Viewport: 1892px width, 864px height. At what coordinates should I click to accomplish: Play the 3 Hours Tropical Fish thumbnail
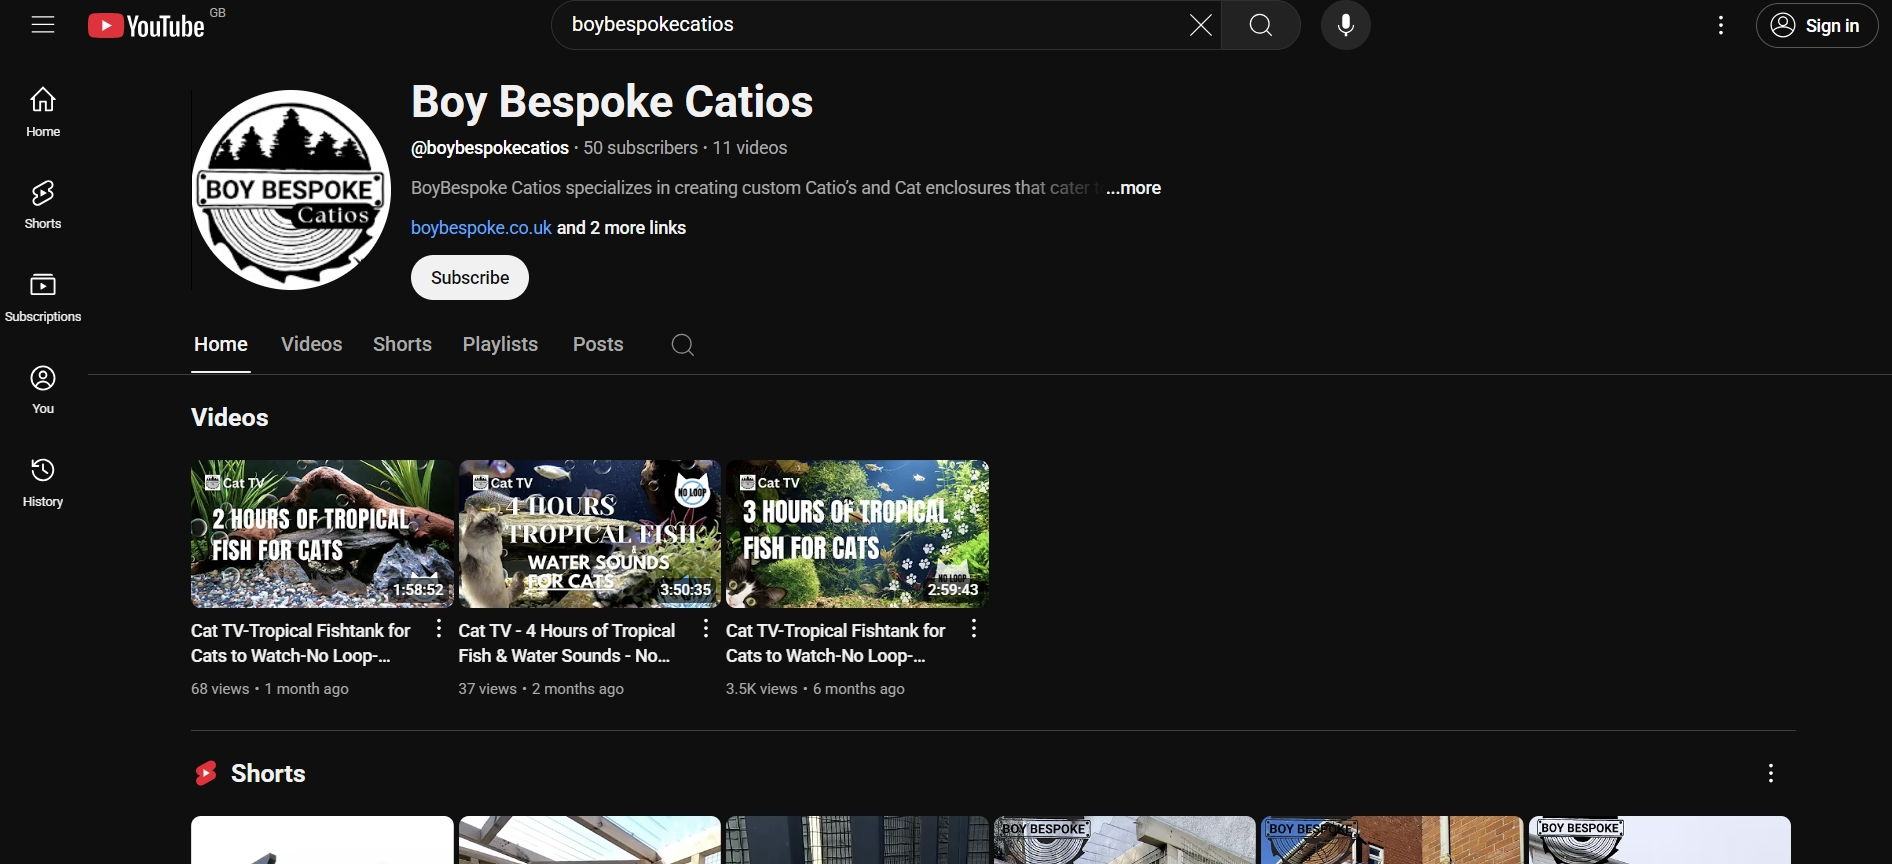[857, 534]
